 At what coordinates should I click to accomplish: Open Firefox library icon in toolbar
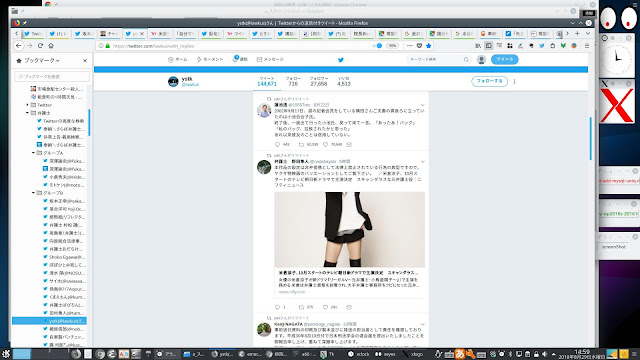[478, 46]
